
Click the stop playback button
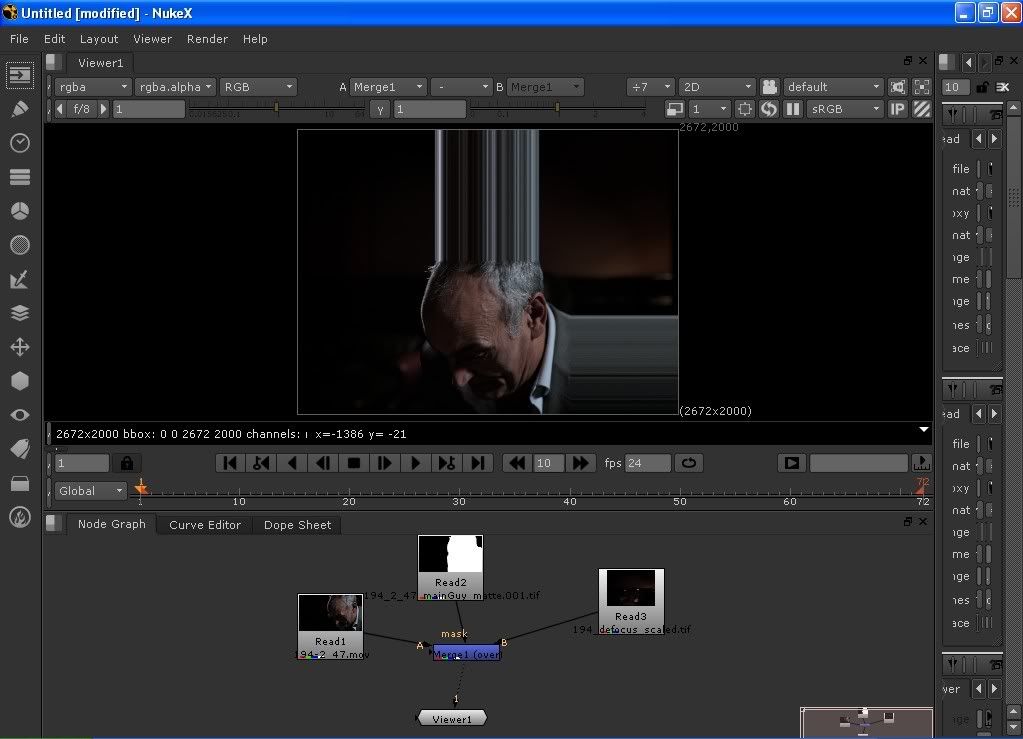pos(353,463)
